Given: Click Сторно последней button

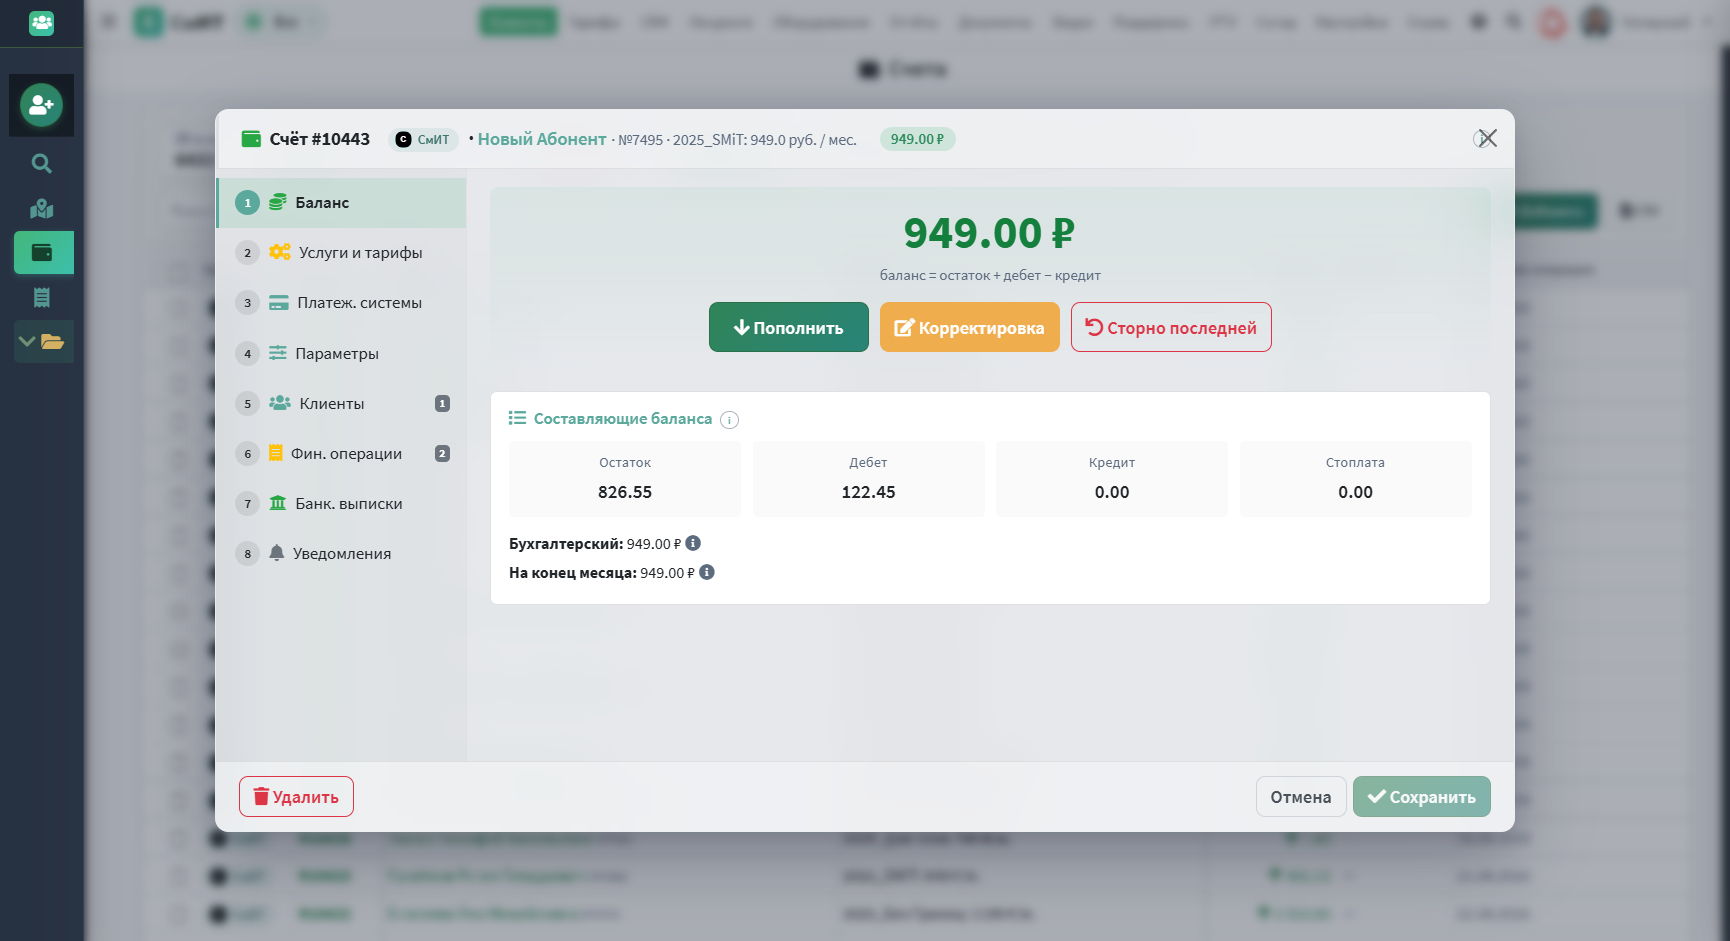Looking at the screenshot, I should tap(1171, 327).
